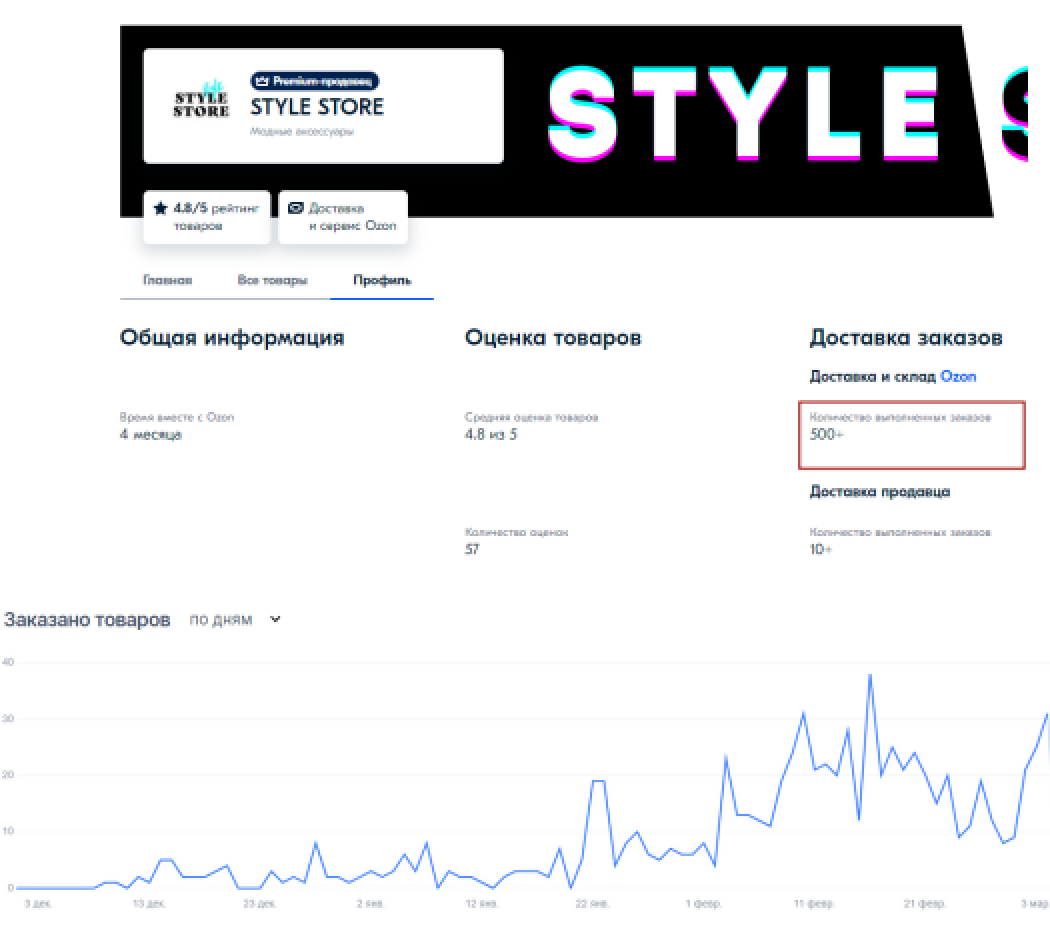The image size is (1050, 942).
Task: Click the star icon beside 4.8/5 rating
Action: pos(160,208)
